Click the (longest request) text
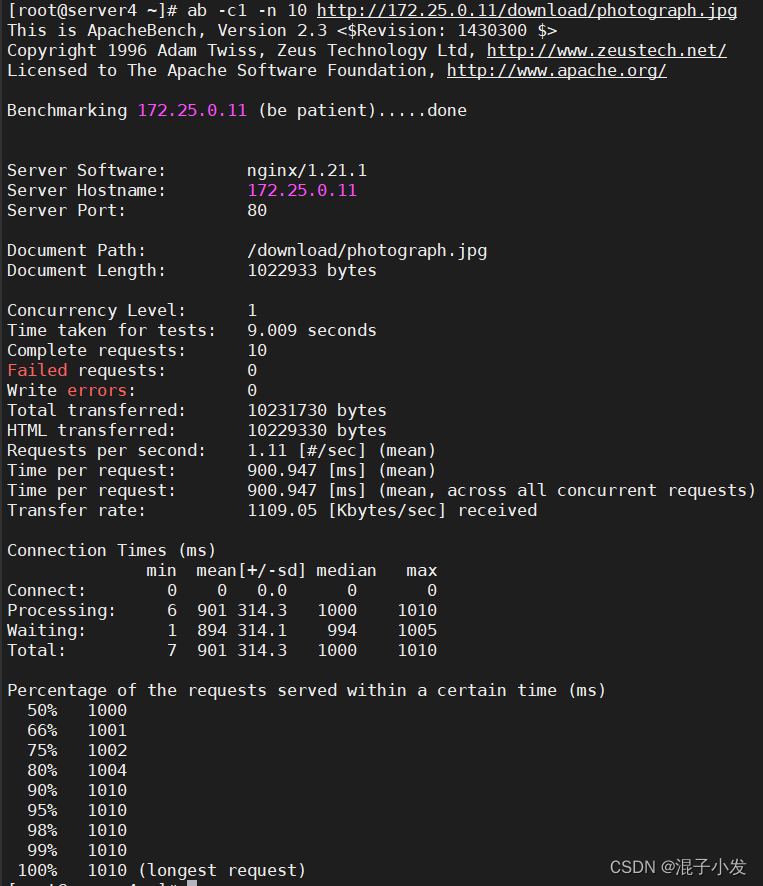This screenshot has height=886, width=763. coord(222,871)
